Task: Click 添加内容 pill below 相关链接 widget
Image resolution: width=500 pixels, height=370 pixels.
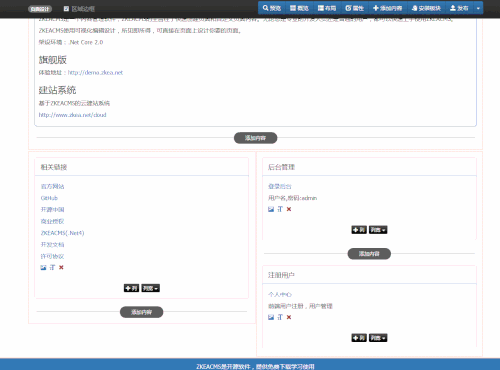Action: pos(142,312)
